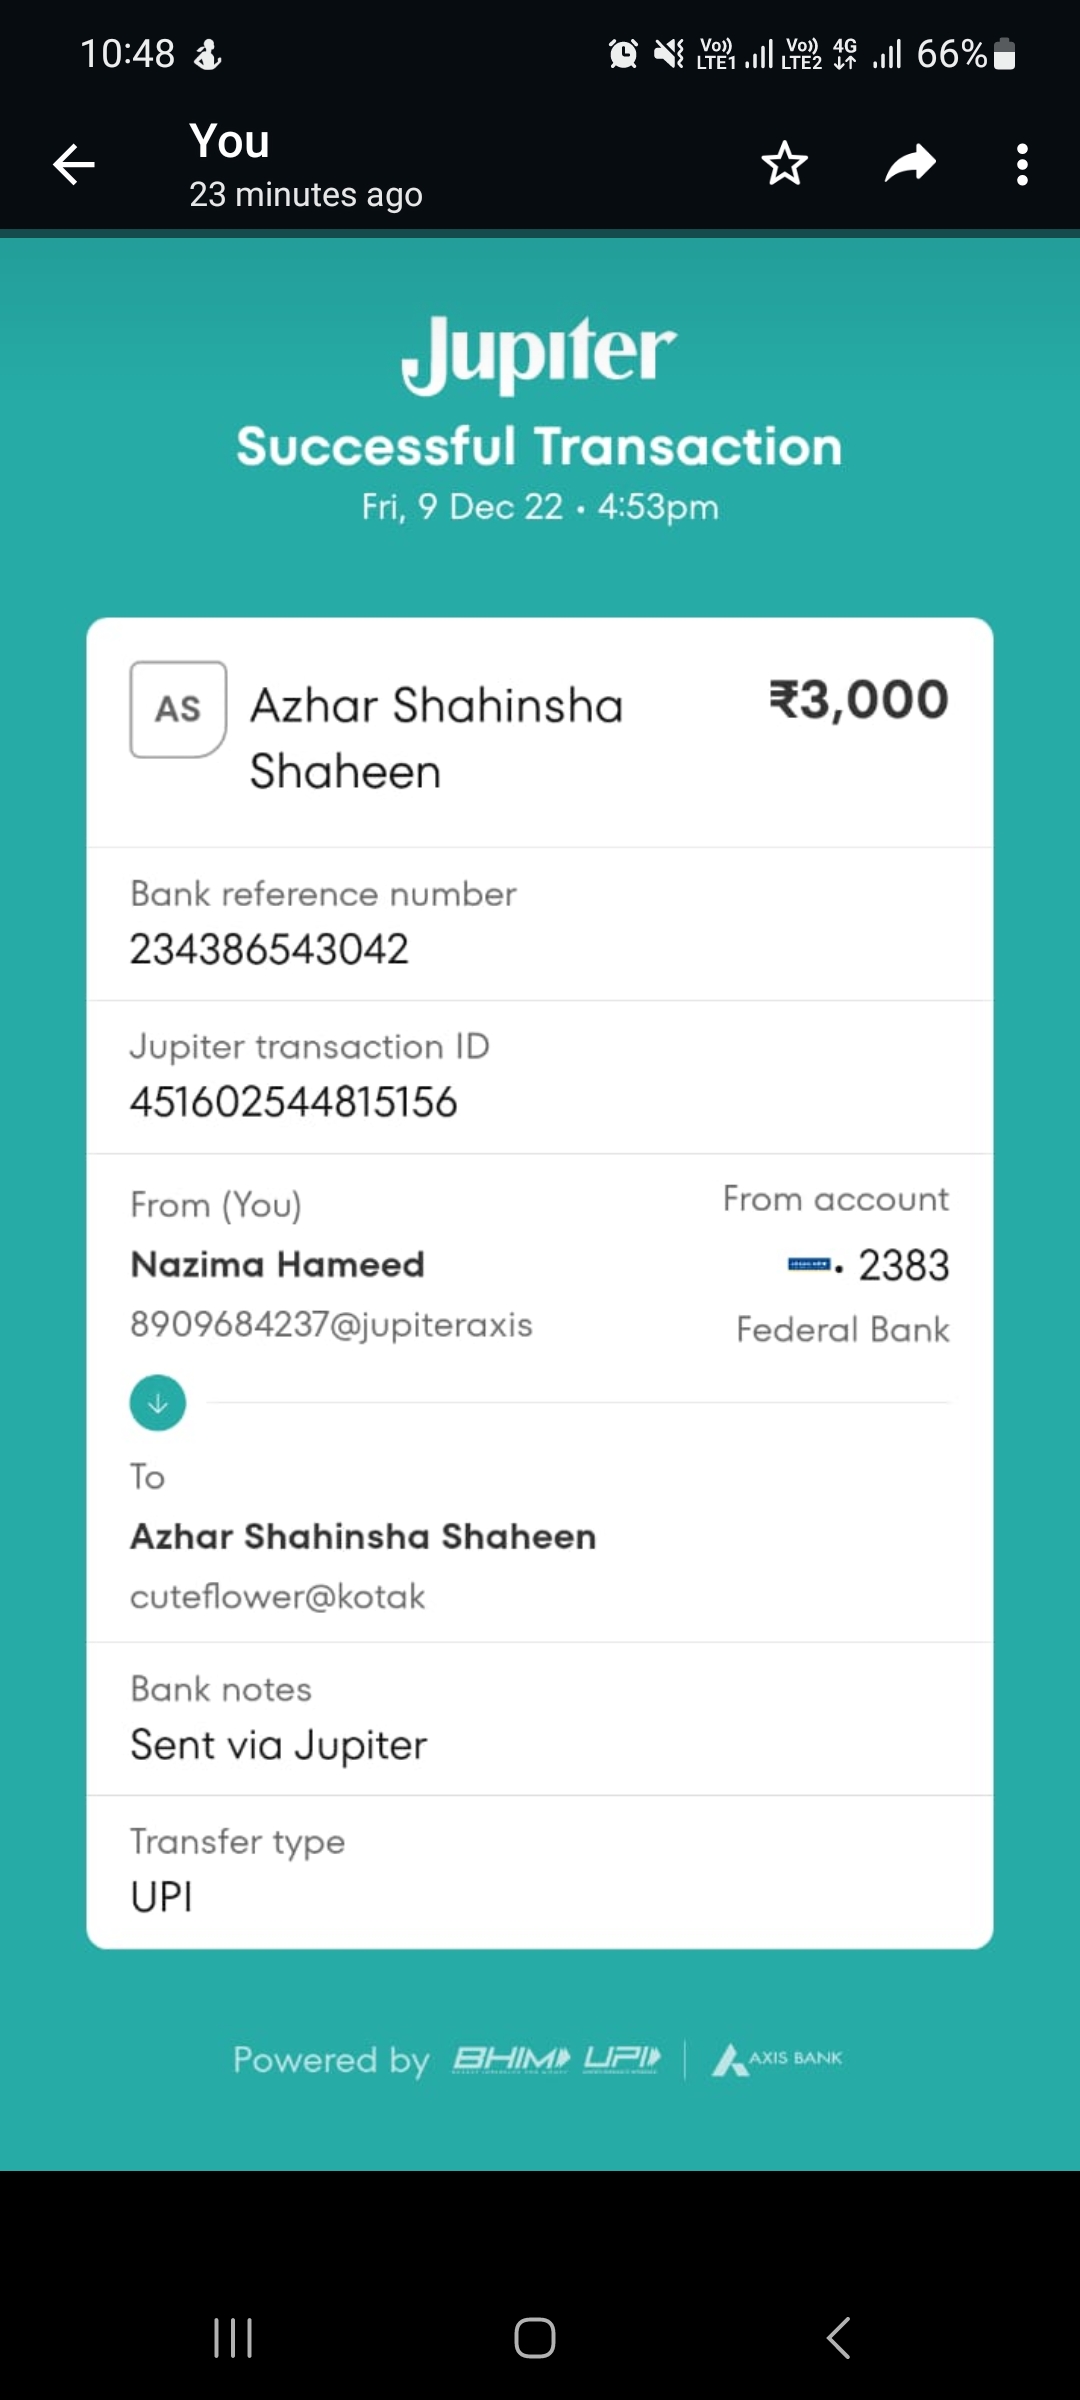Tap the back arrow icon
Screen dimensions: 1080x2400
[74, 165]
